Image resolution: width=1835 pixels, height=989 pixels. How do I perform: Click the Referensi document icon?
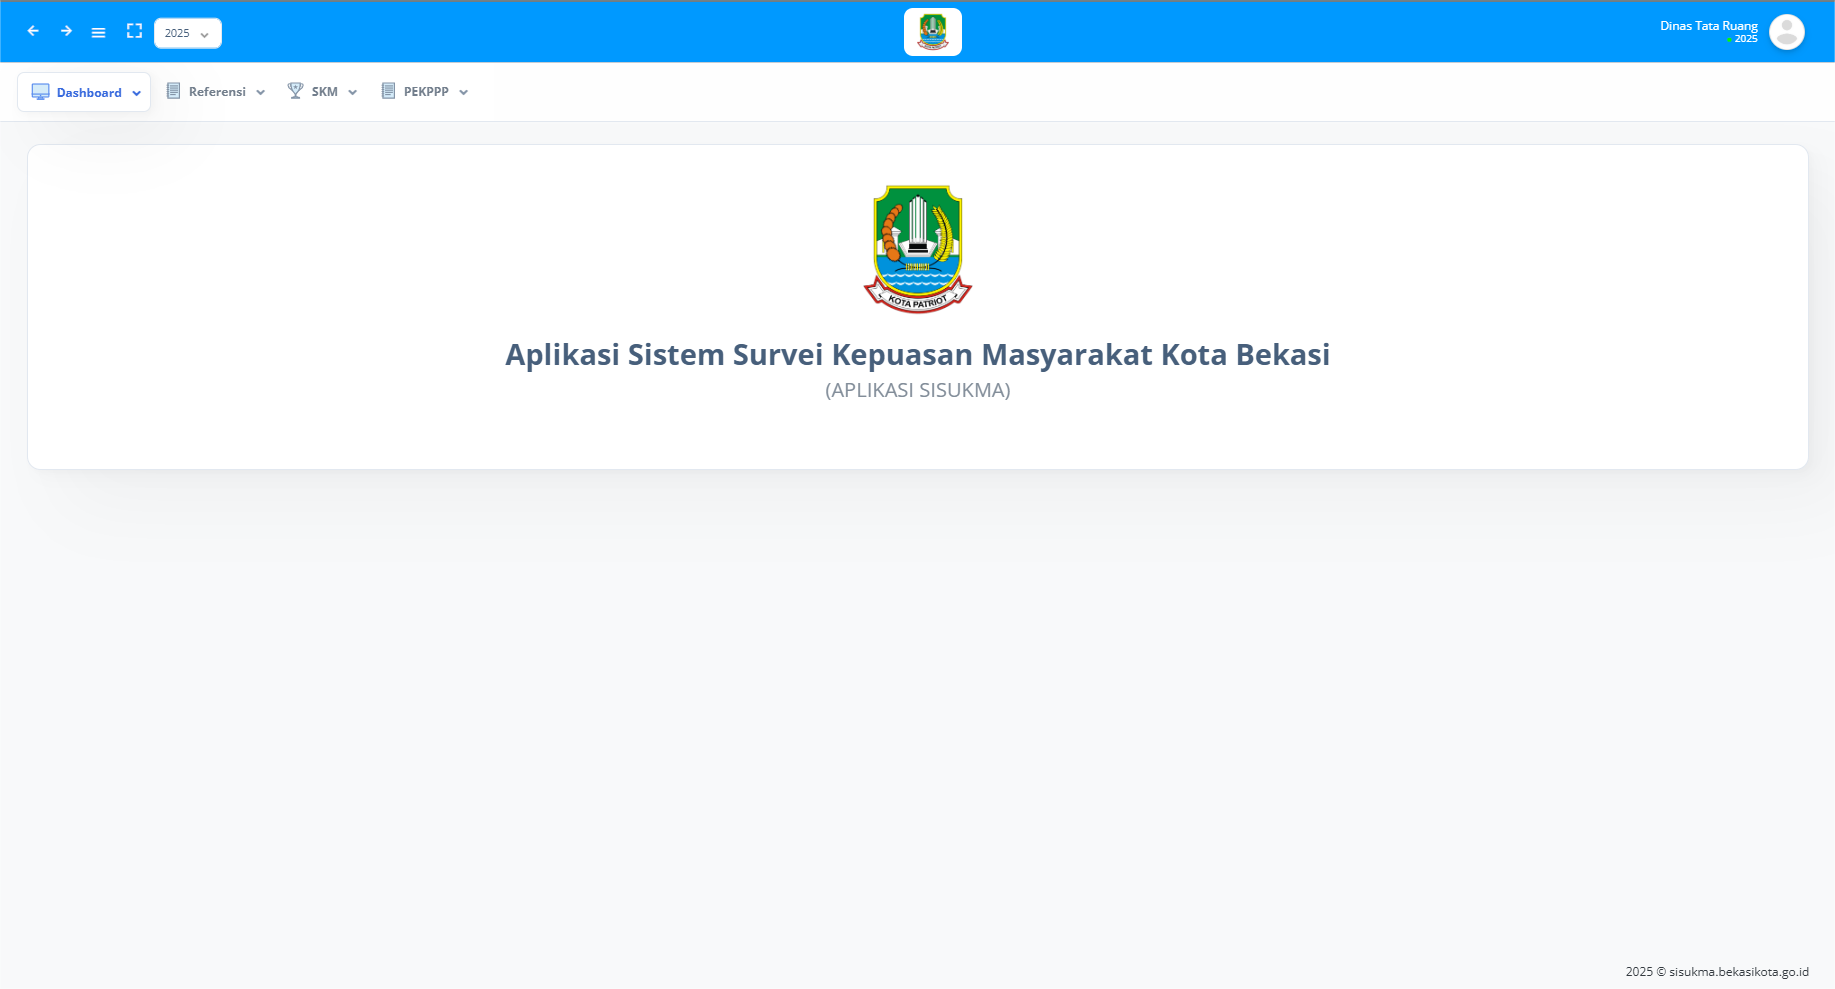click(171, 91)
